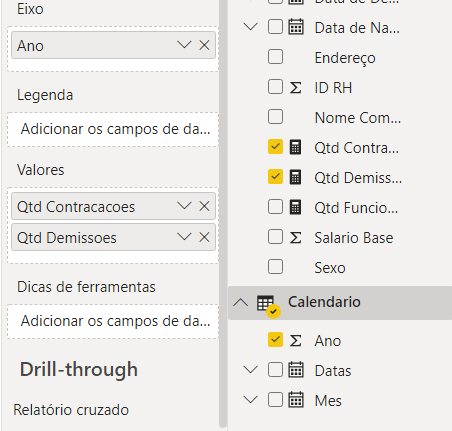Select the Endereço field name
The image size is (452, 431).
[x=345, y=58]
